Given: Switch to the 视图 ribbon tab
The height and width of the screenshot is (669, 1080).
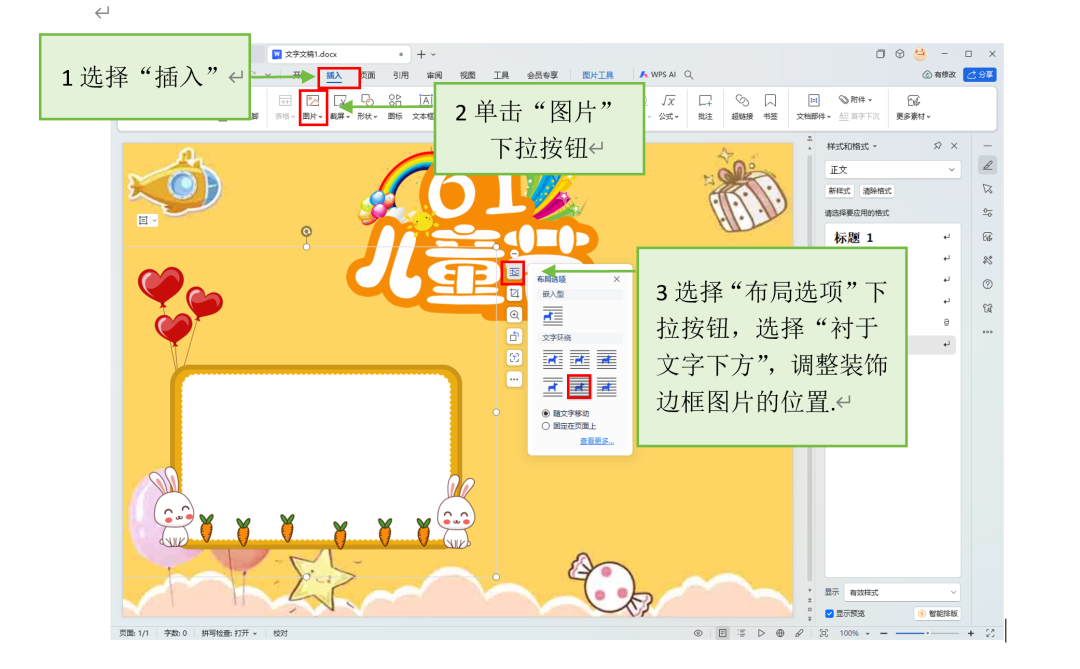Looking at the screenshot, I should [x=468, y=75].
